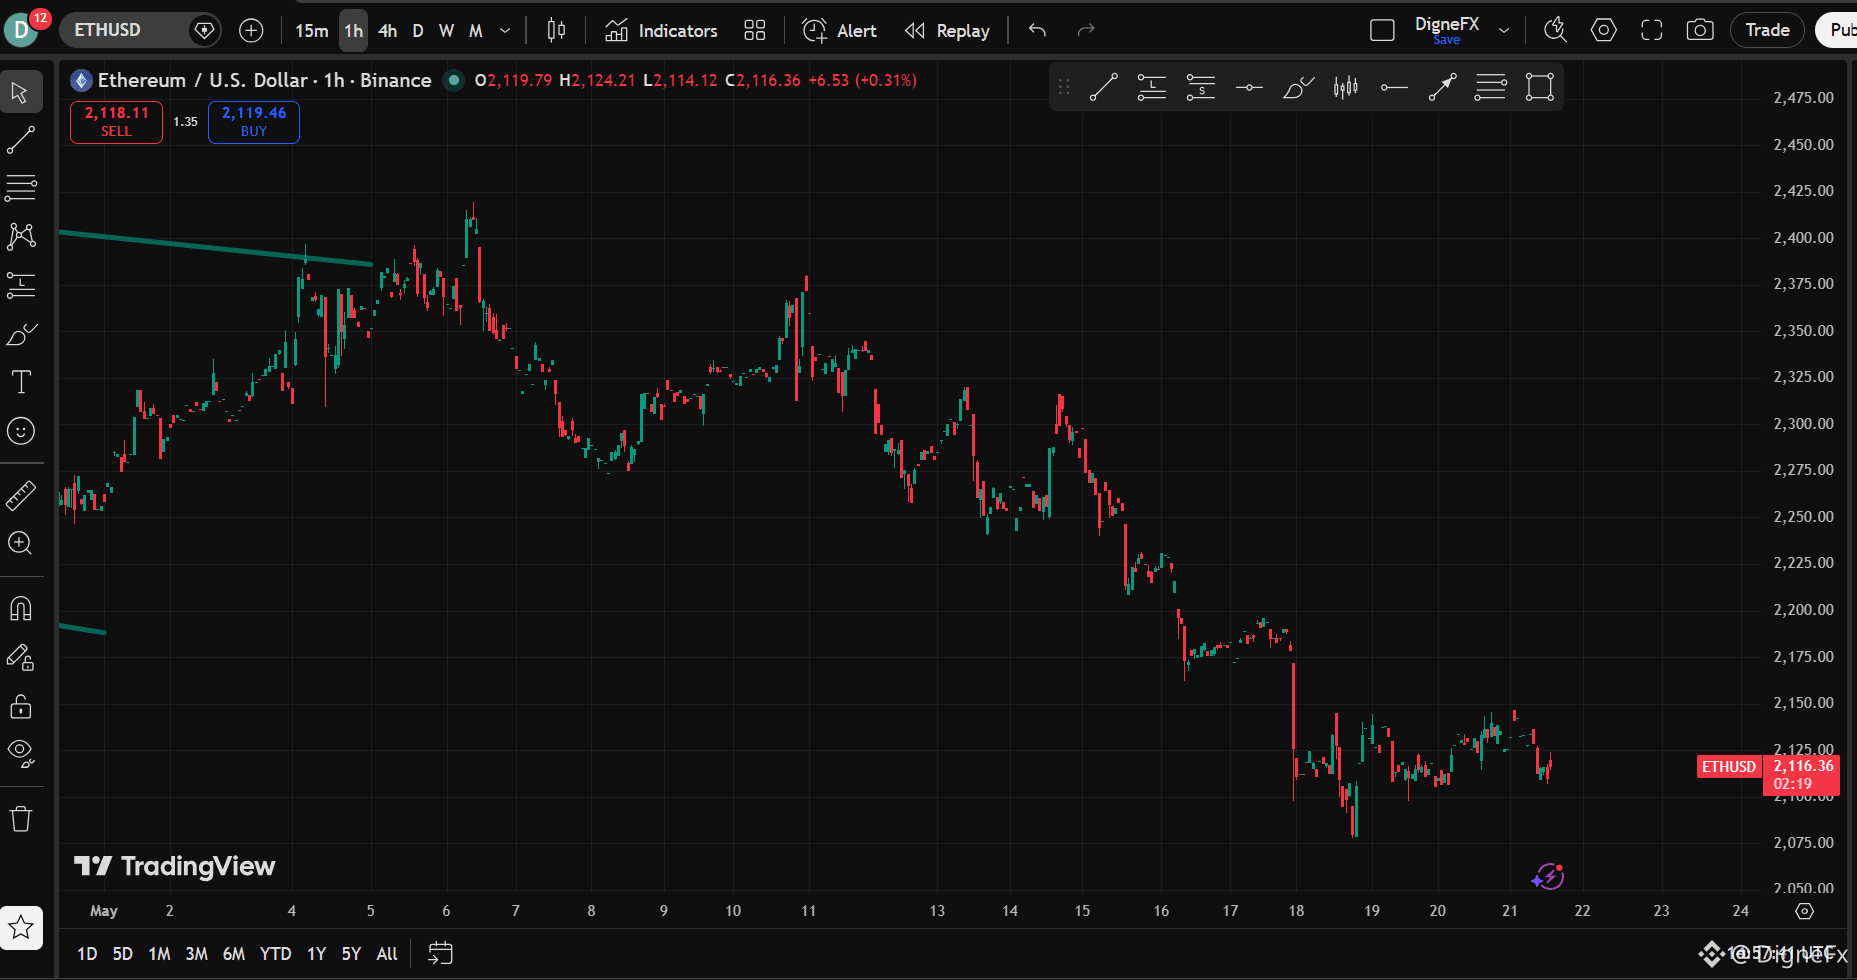Select trend line in floating favorites toolbar
Viewport: 1857px width, 980px height.
[1103, 87]
